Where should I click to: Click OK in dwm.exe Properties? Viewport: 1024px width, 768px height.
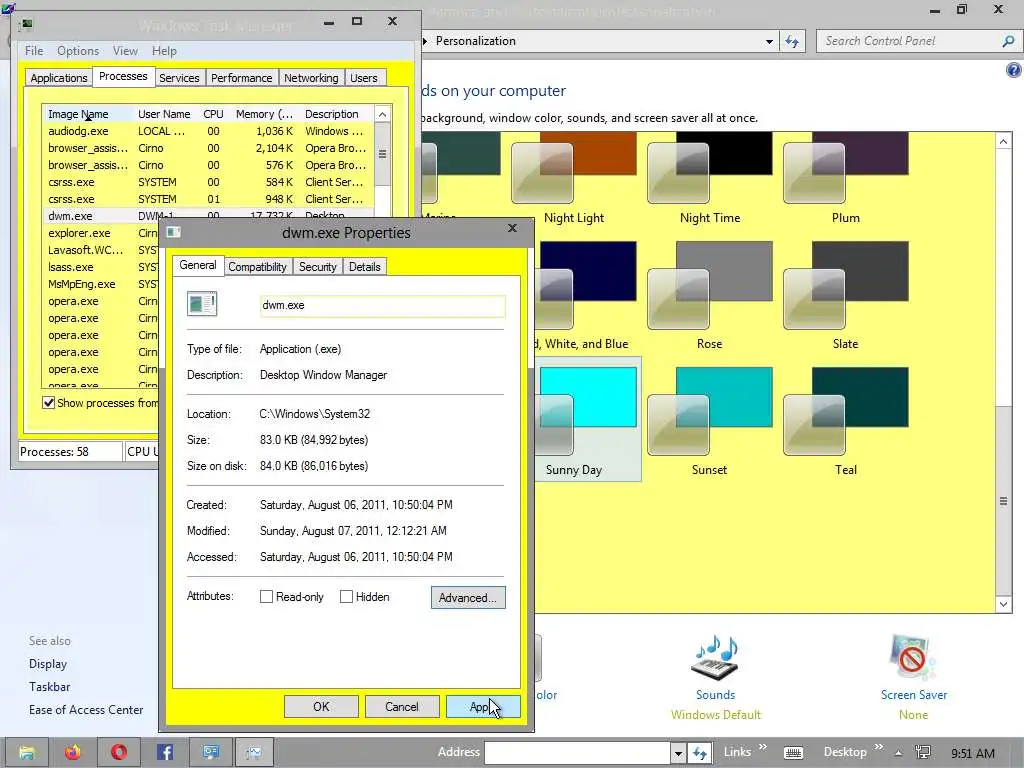pos(321,707)
